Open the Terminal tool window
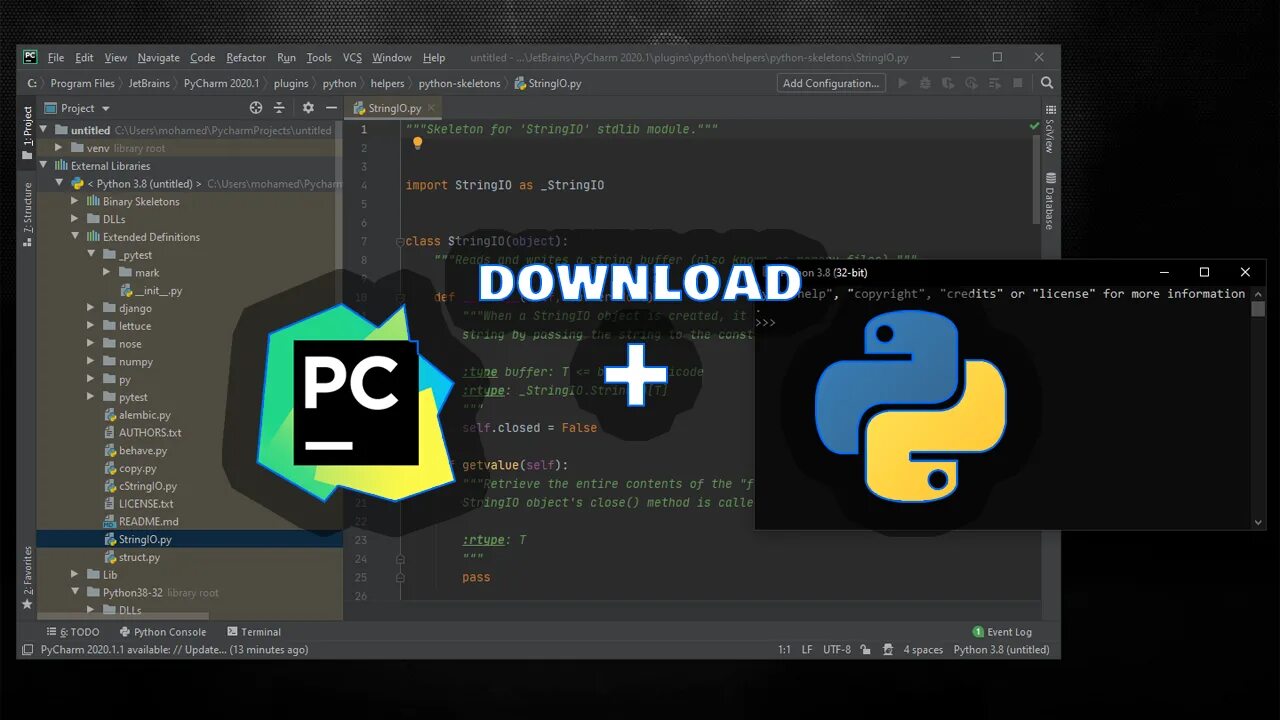This screenshot has height=720, width=1280. click(254, 632)
